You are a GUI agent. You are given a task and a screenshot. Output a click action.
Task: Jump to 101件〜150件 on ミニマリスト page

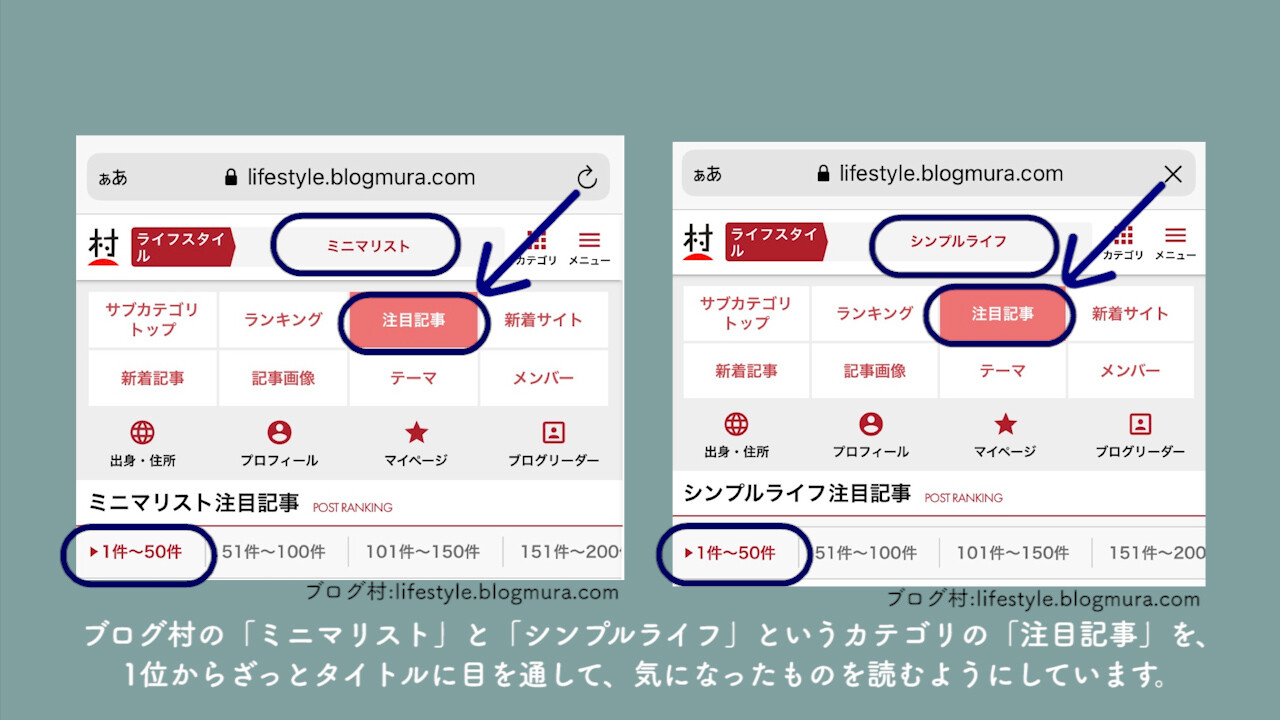(x=423, y=551)
